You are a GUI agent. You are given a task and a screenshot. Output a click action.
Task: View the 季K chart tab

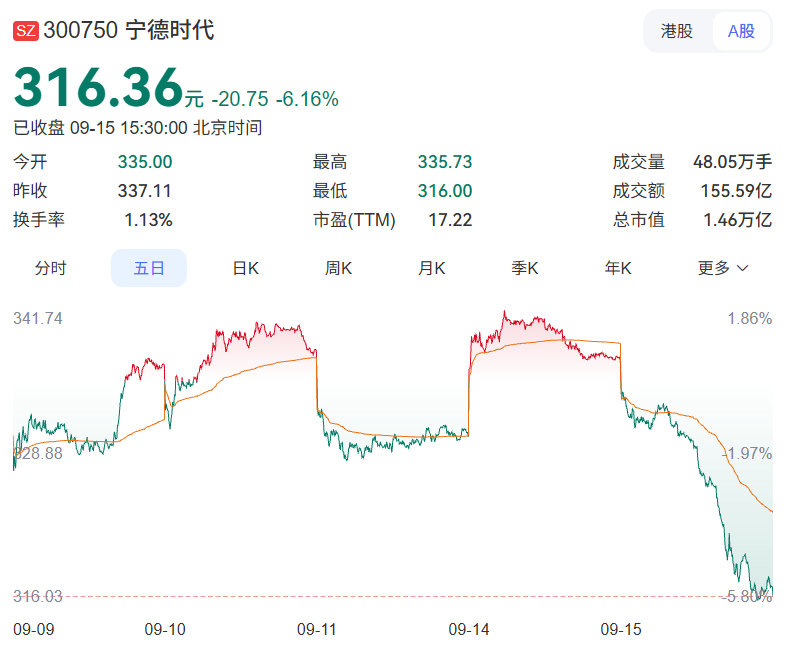point(525,268)
